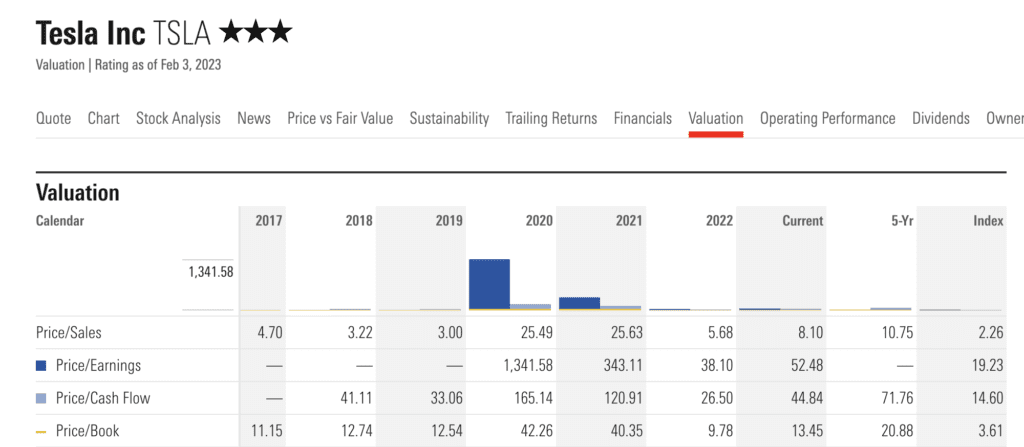Click the tall 2020 Price/Earnings bar

point(489,284)
